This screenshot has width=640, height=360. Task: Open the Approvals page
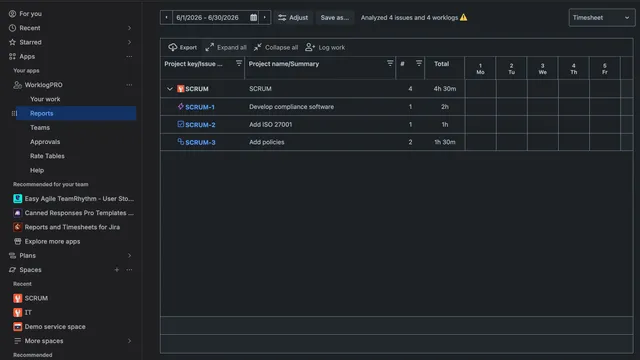pyautogui.click(x=45, y=142)
